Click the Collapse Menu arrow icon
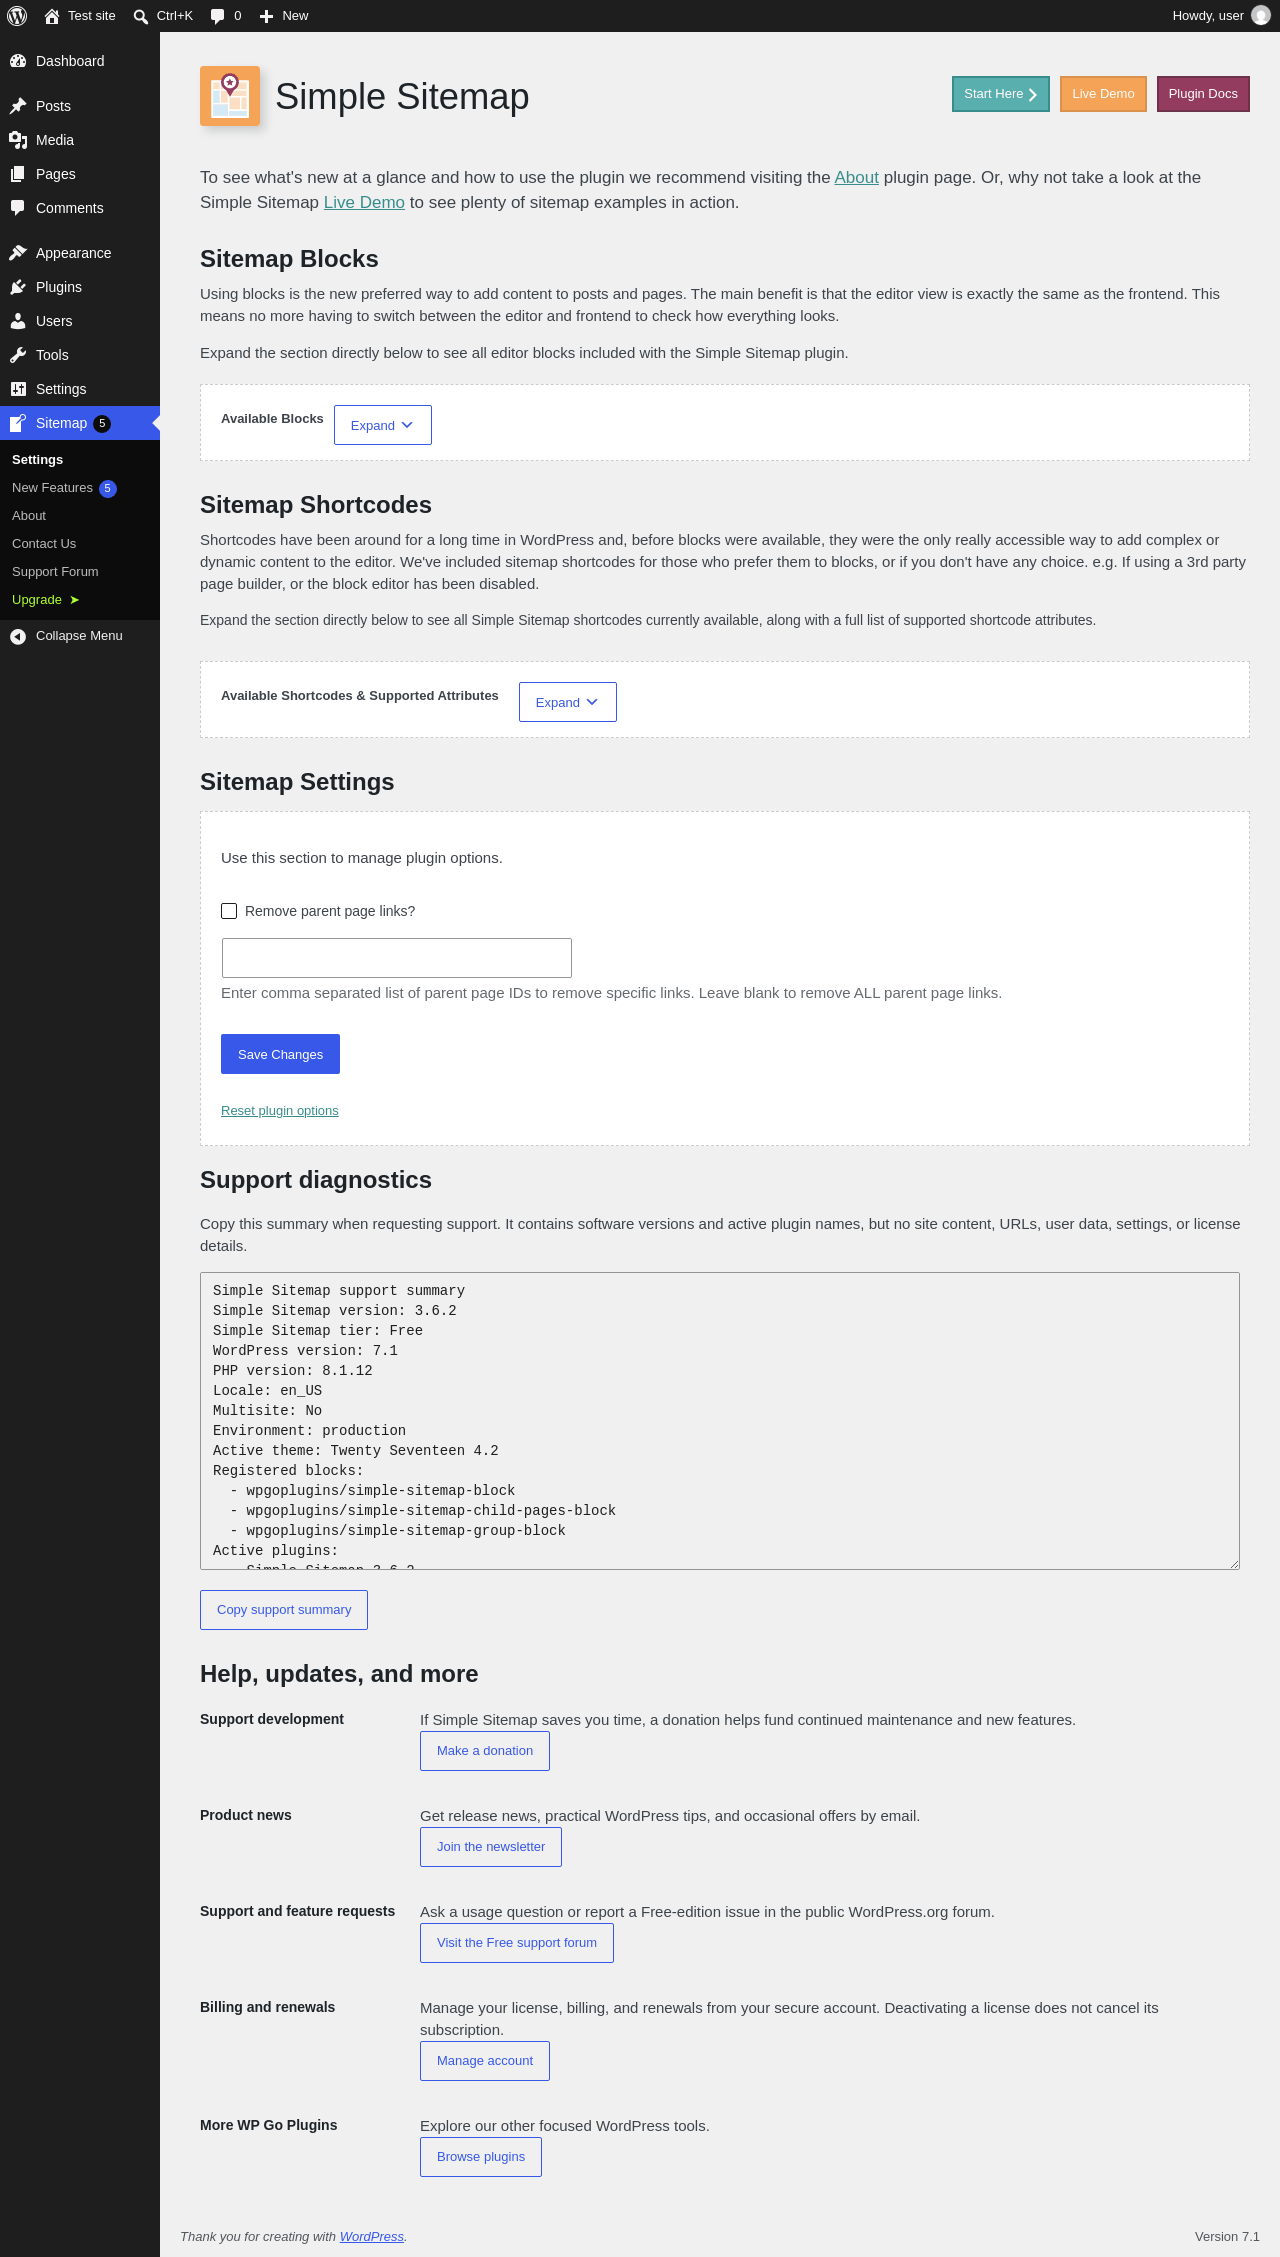This screenshot has width=1280, height=2257. click(18, 636)
